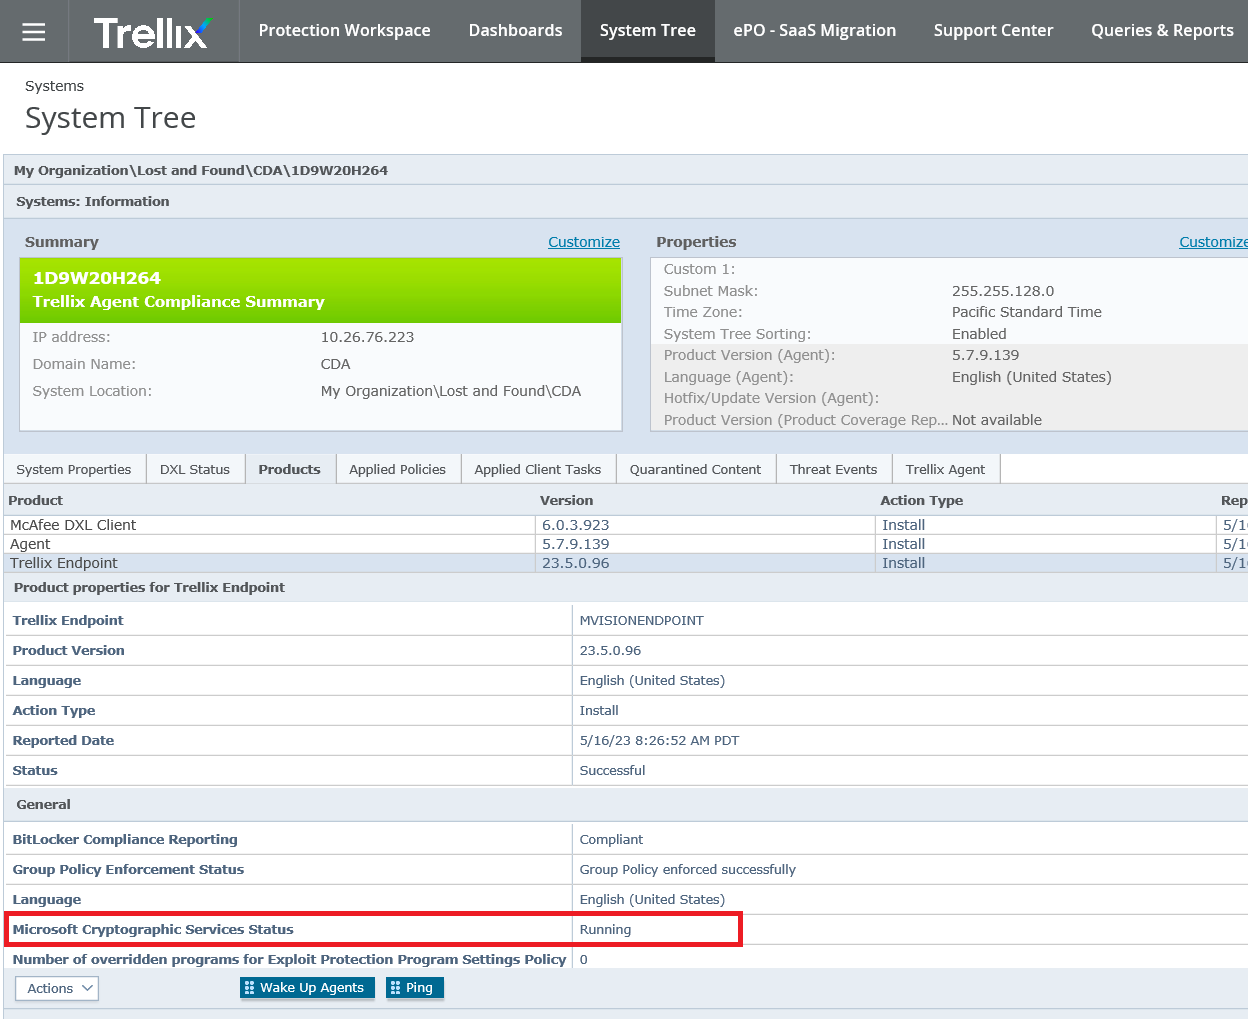Click Wake Up Agents button

click(x=307, y=988)
